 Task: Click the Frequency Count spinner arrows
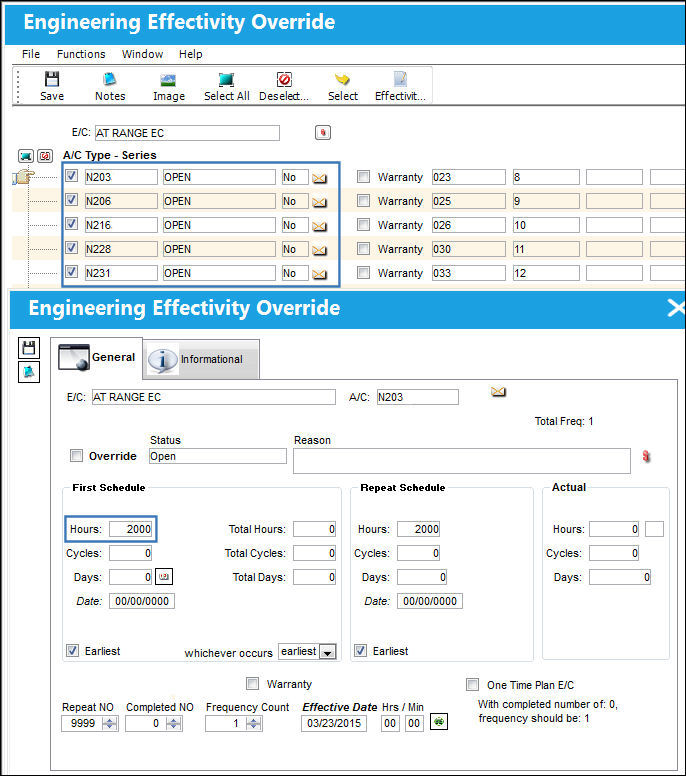click(253, 724)
